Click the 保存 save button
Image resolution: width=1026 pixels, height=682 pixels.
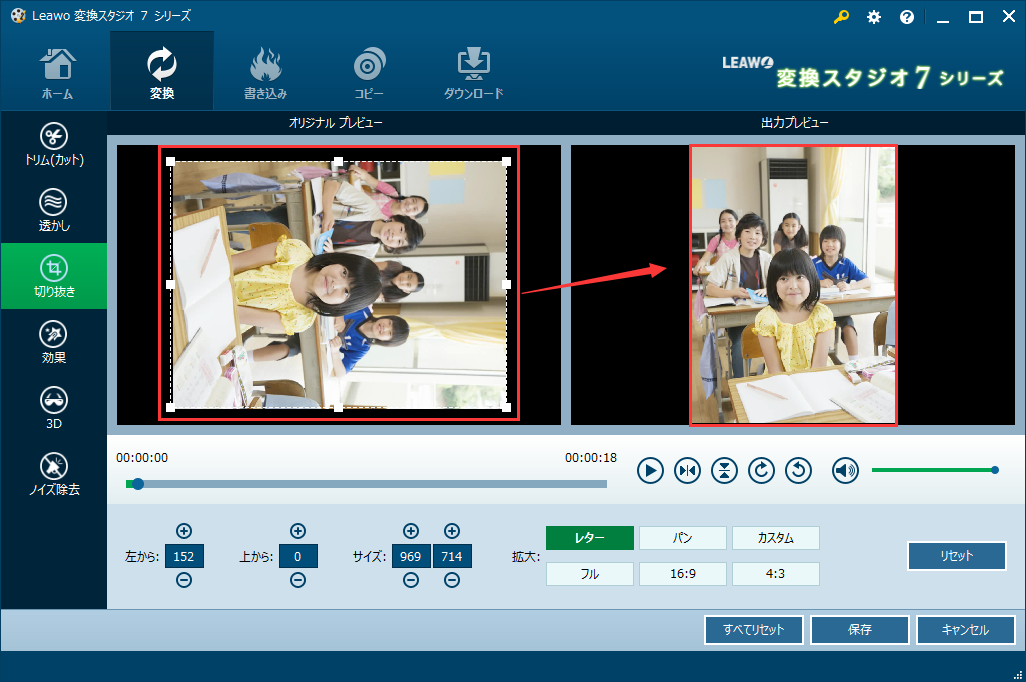tap(859, 630)
